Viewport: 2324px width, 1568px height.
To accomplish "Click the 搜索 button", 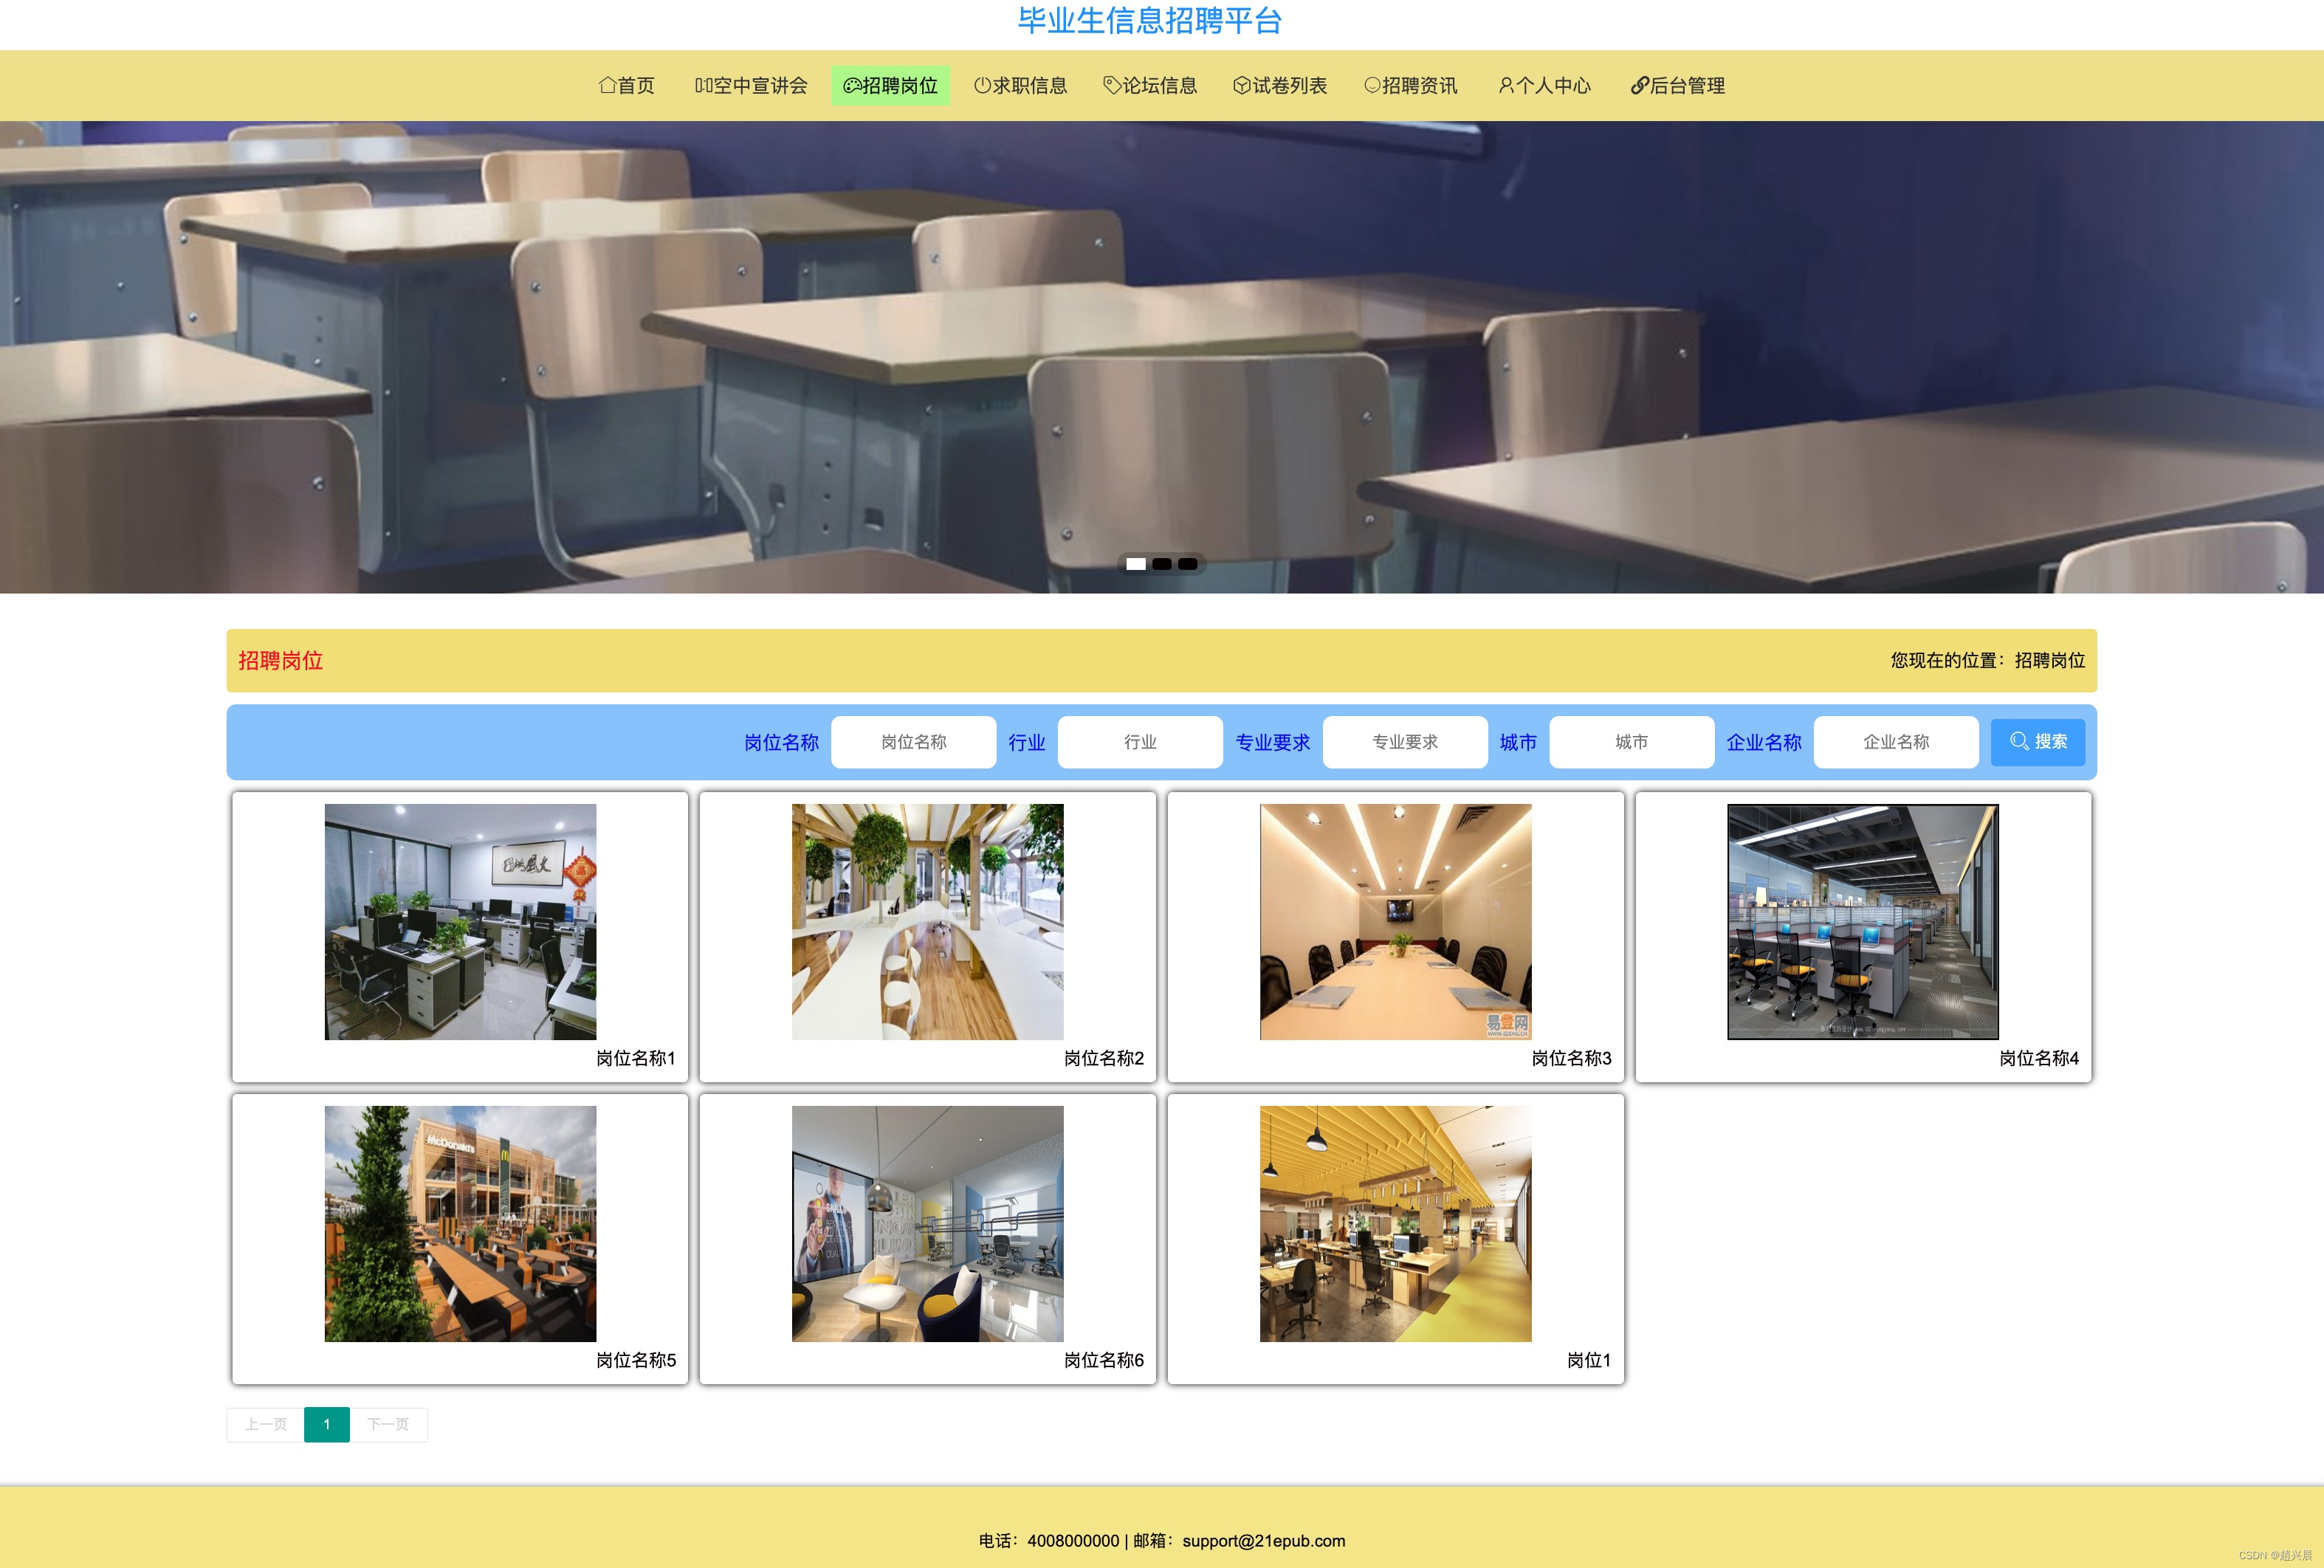I will coord(2038,742).
